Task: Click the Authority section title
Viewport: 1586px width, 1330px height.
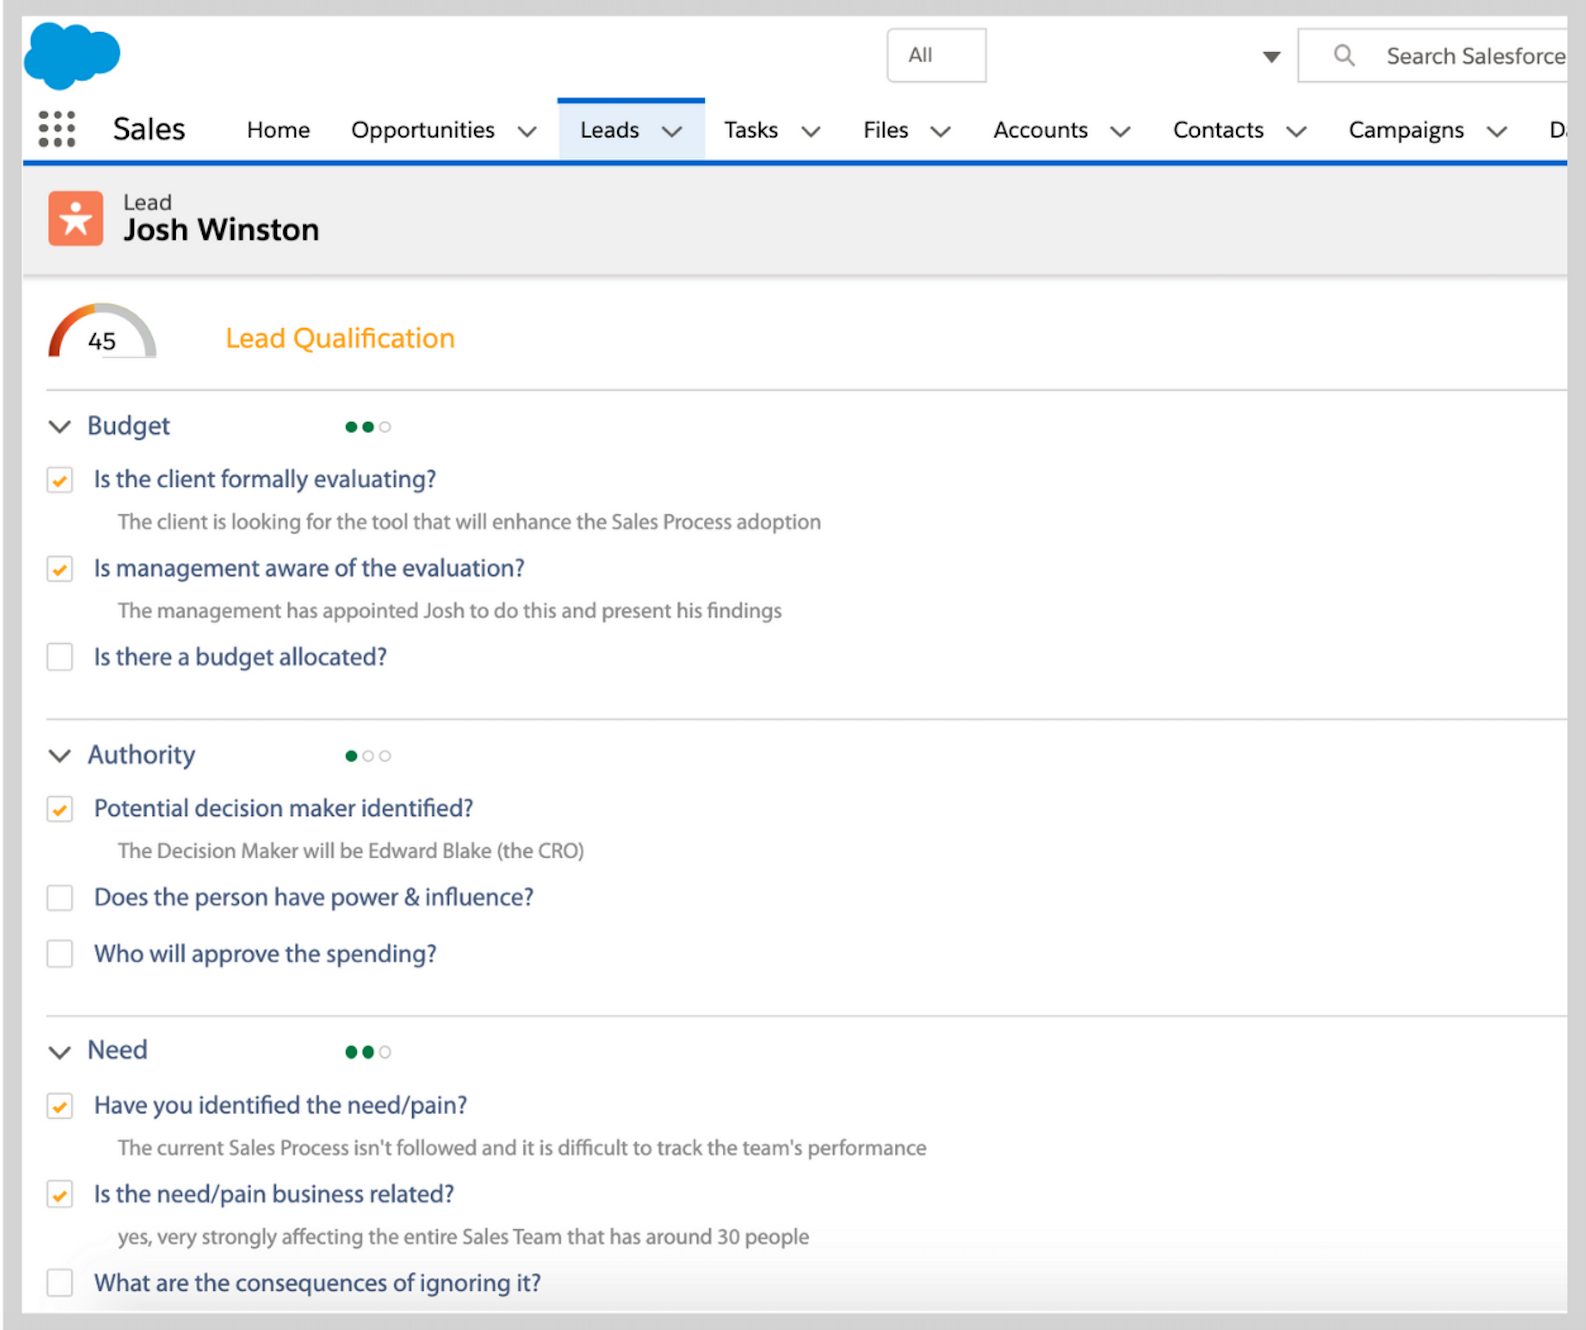Action: [141, 755]
